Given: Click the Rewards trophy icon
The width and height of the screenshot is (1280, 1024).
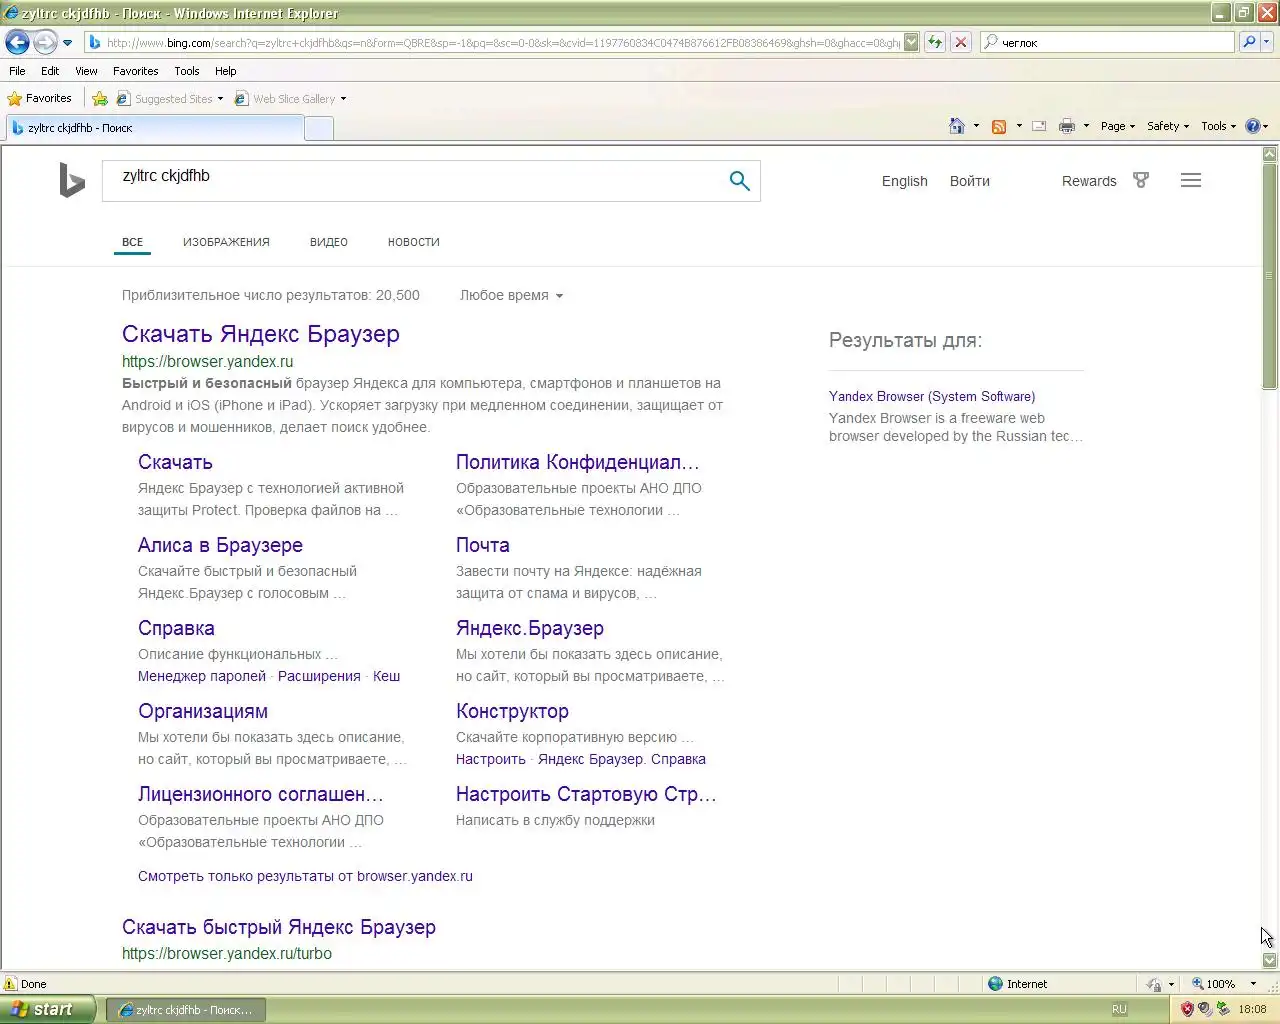Looking at the screenshot, I should (x=1141, y=181).
